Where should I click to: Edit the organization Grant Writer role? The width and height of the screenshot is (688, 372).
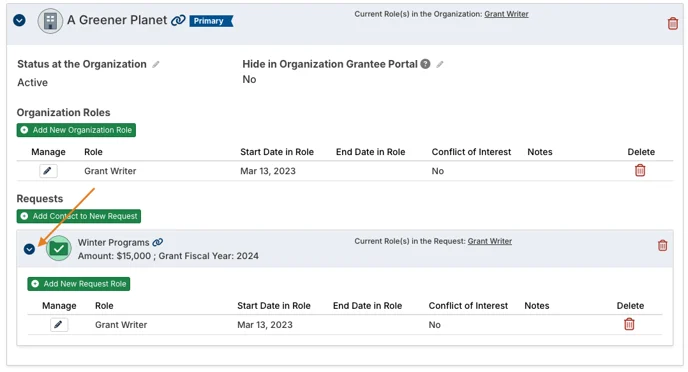coord(48,171)
